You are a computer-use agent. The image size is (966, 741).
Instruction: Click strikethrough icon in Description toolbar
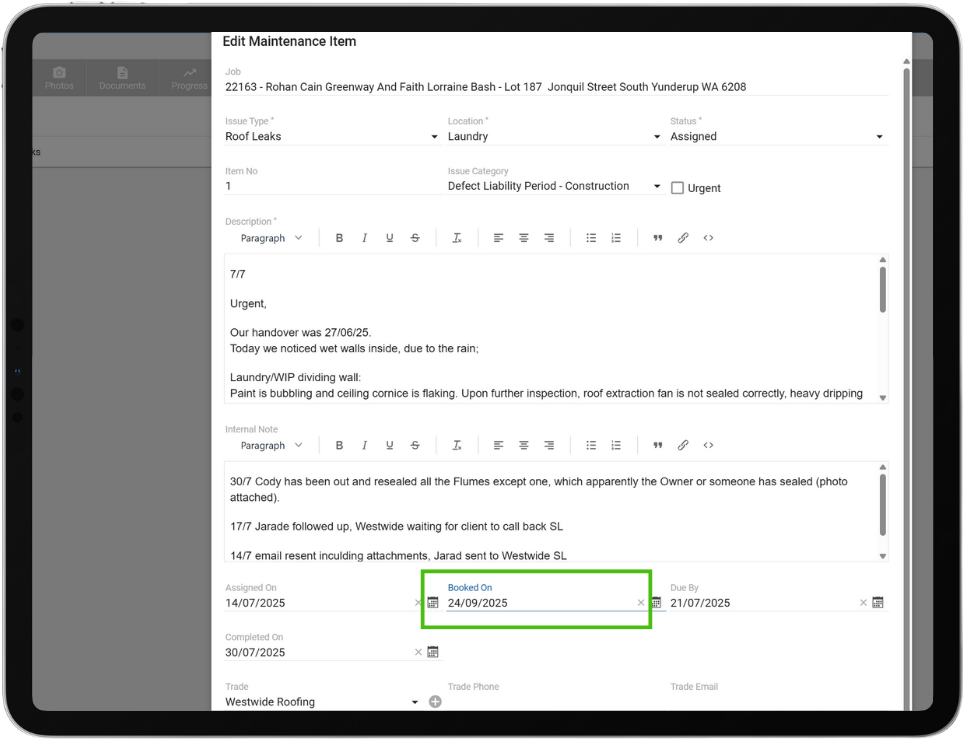point(415,238)
